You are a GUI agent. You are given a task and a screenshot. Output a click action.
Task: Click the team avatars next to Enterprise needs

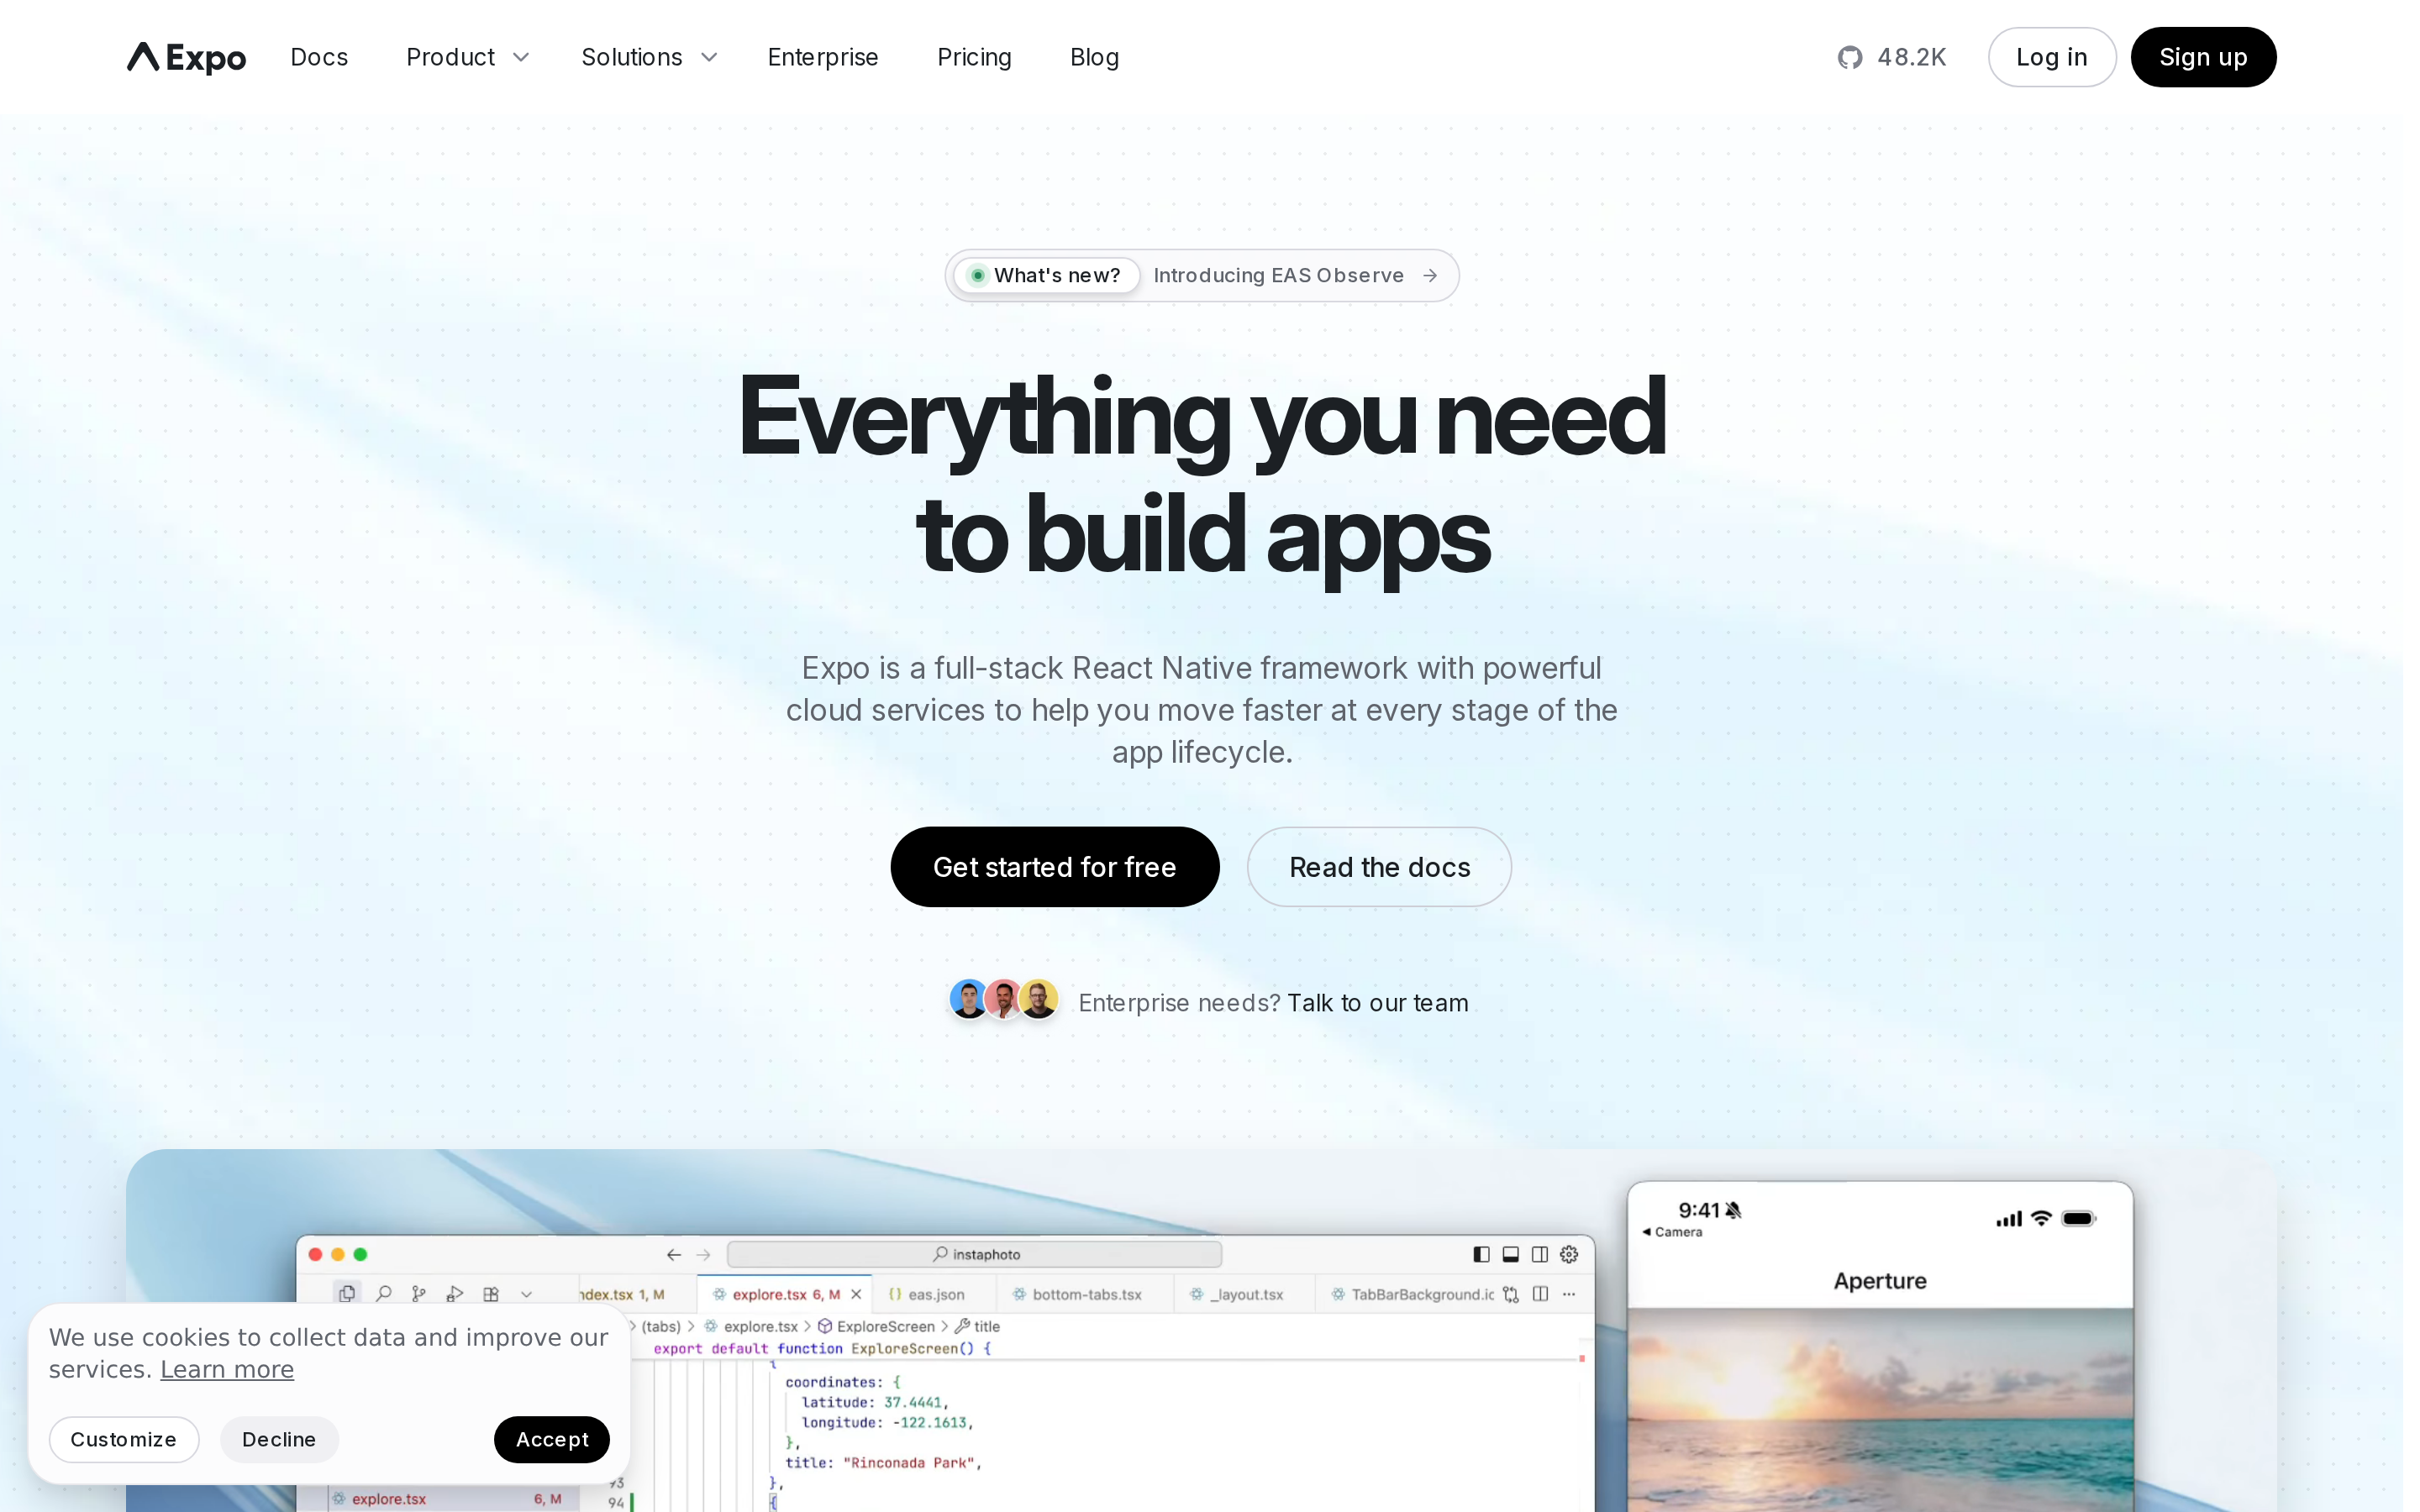[1003, 999]
